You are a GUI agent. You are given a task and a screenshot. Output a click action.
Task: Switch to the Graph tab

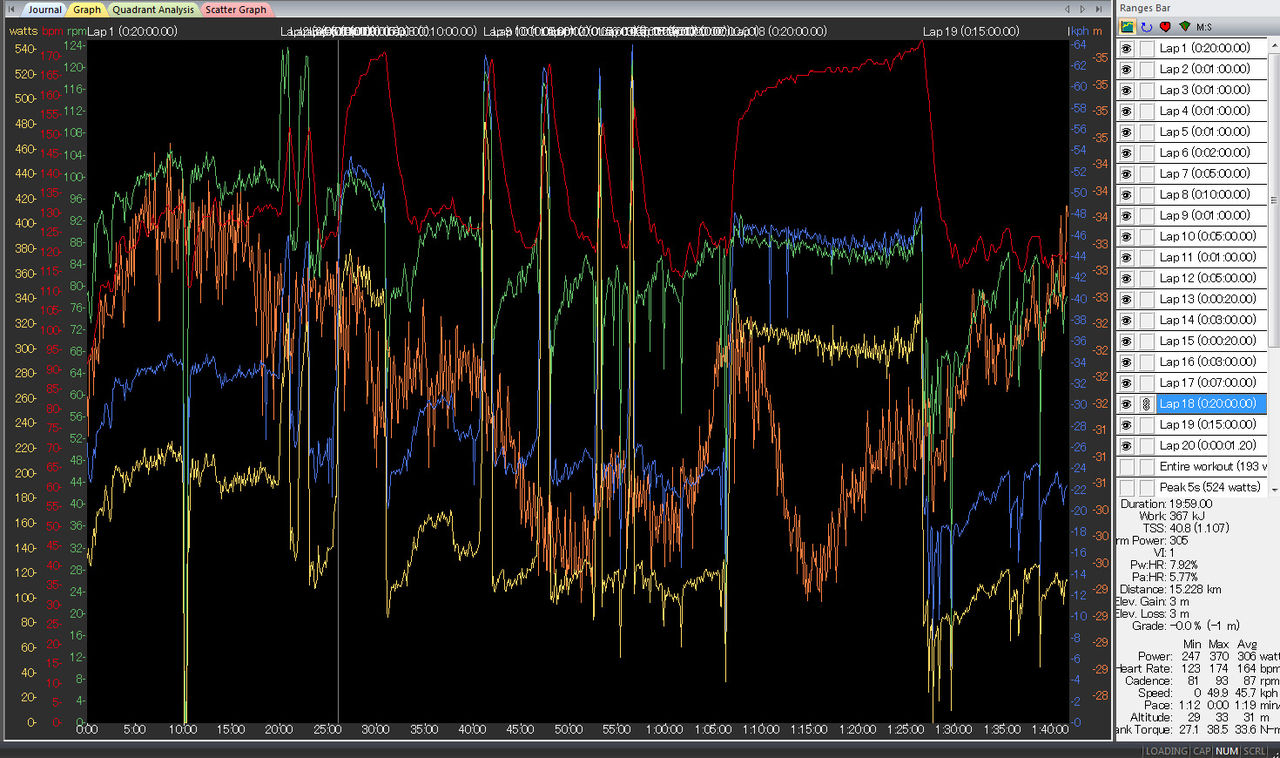tap(87, 9)
